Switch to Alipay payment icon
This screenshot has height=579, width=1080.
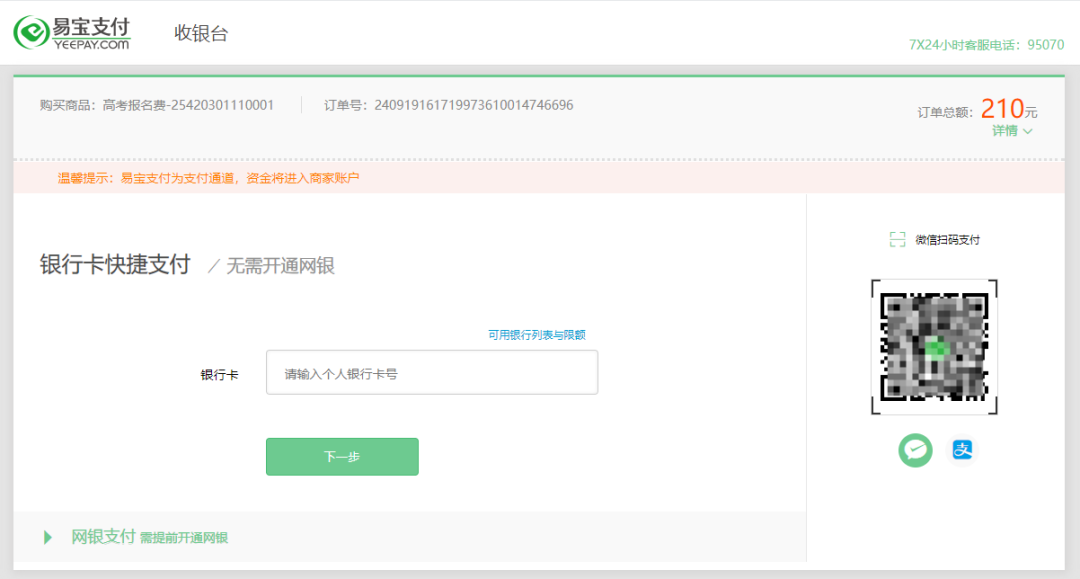coord(962,450)
